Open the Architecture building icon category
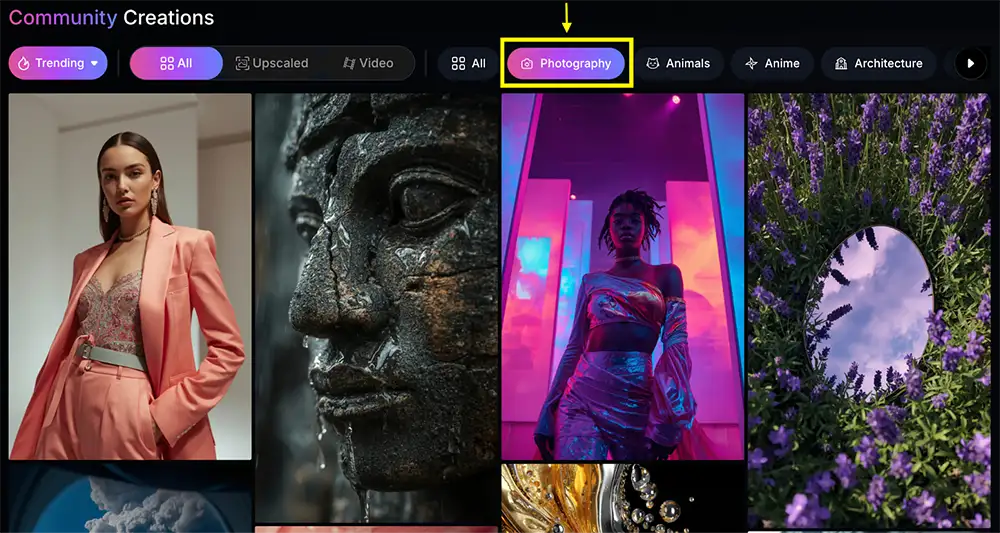The width and height of the screenshot is (1000, 533). pyautogui.click(x=842, y=63)
